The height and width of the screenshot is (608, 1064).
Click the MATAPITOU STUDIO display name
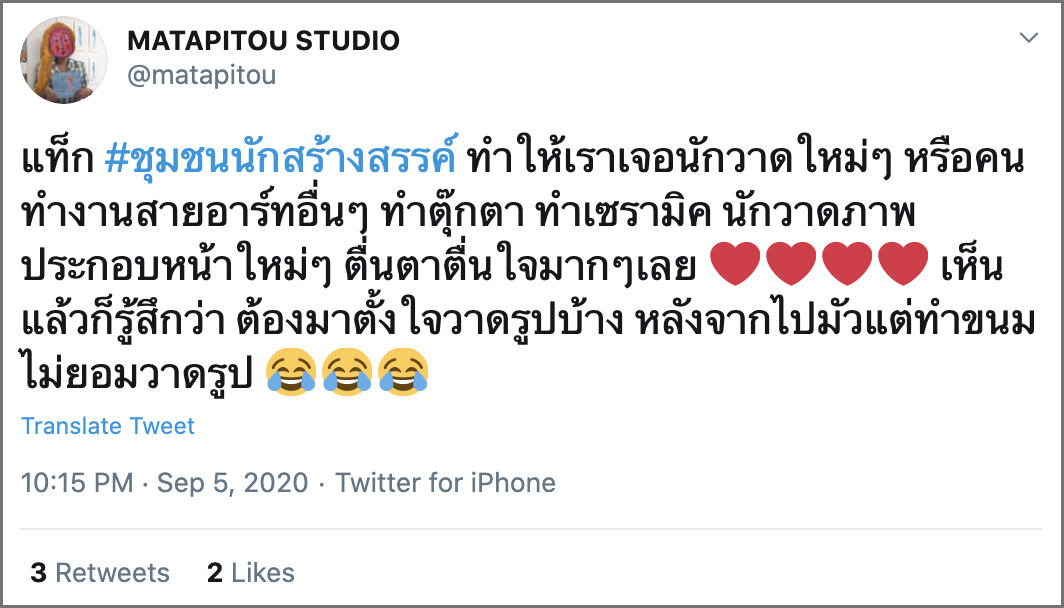click(x=263, y=41)
